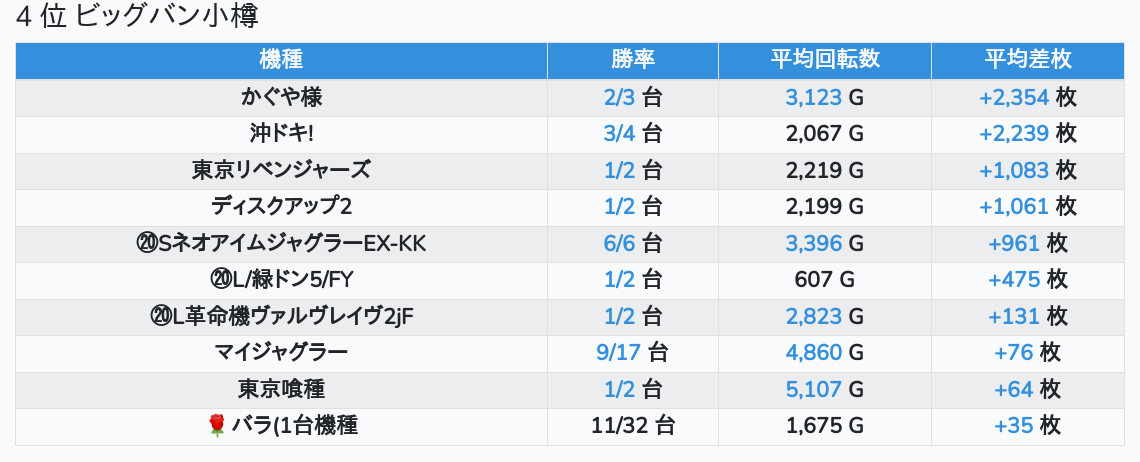Click the ⑳L革命機ヴァルヴレイヴ2jF row name
The image size is (1140, 462).
pos(281,316)
